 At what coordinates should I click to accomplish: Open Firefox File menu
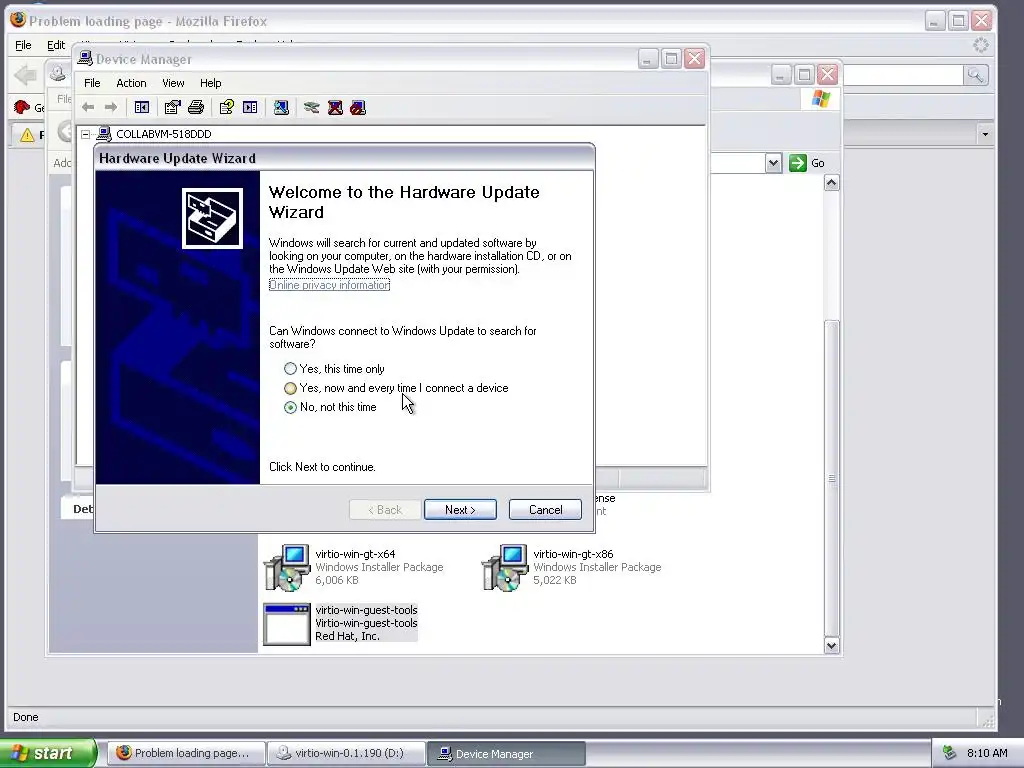[23, 45]
